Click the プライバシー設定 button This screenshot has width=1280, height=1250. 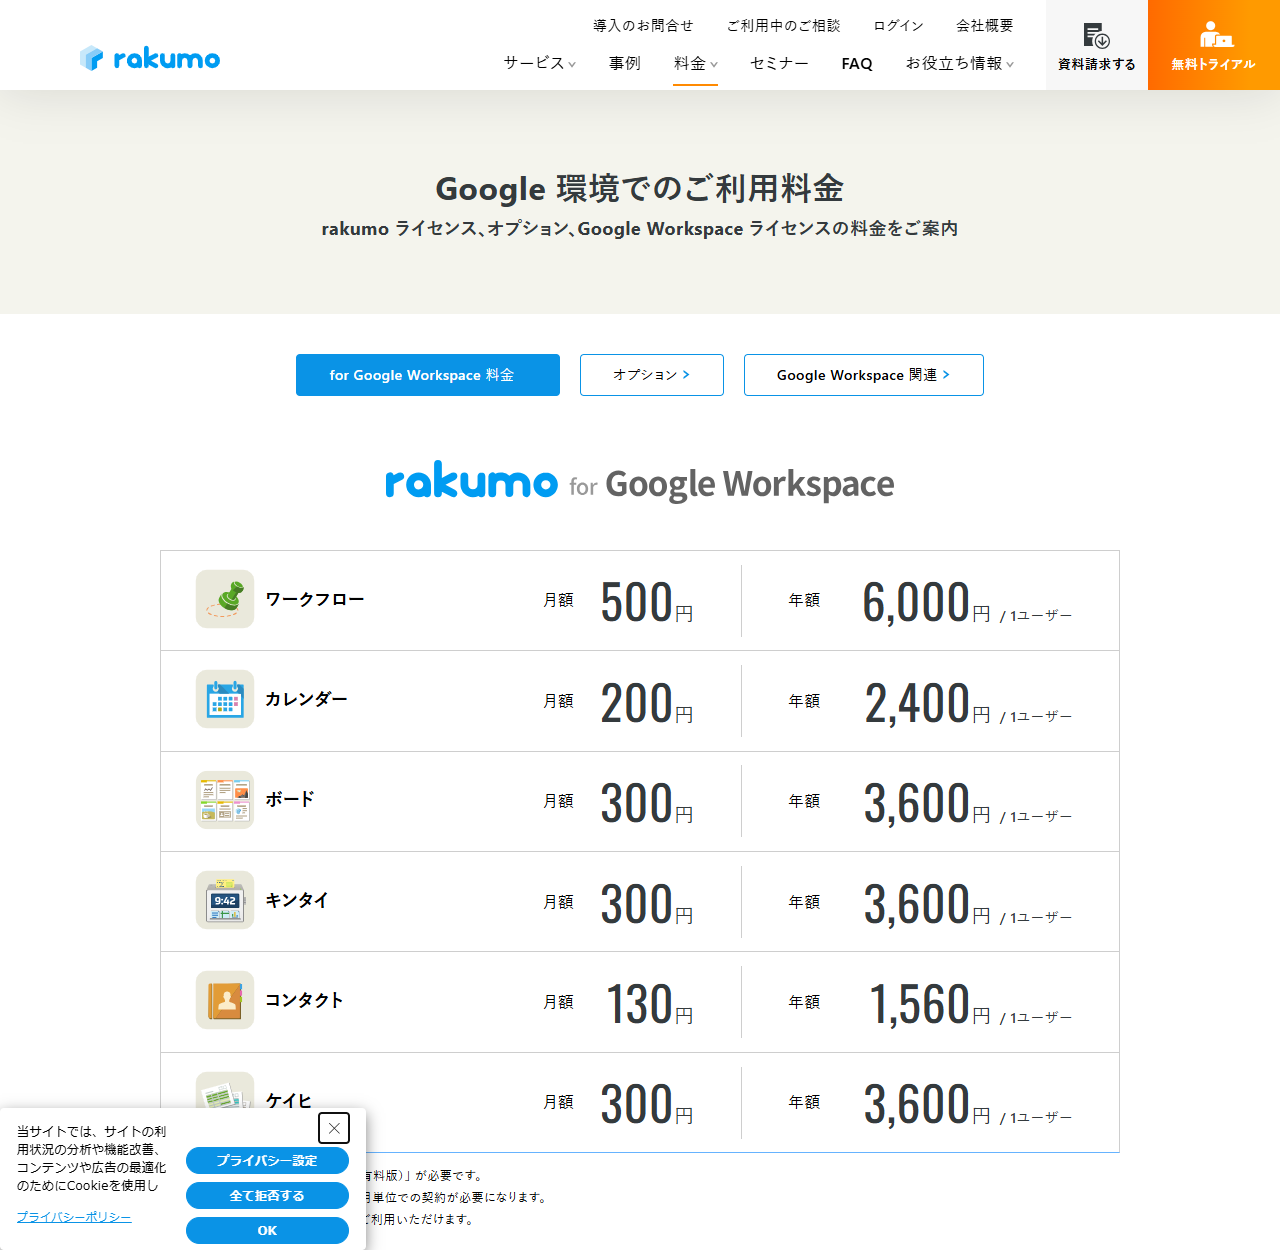point(267,1161)
